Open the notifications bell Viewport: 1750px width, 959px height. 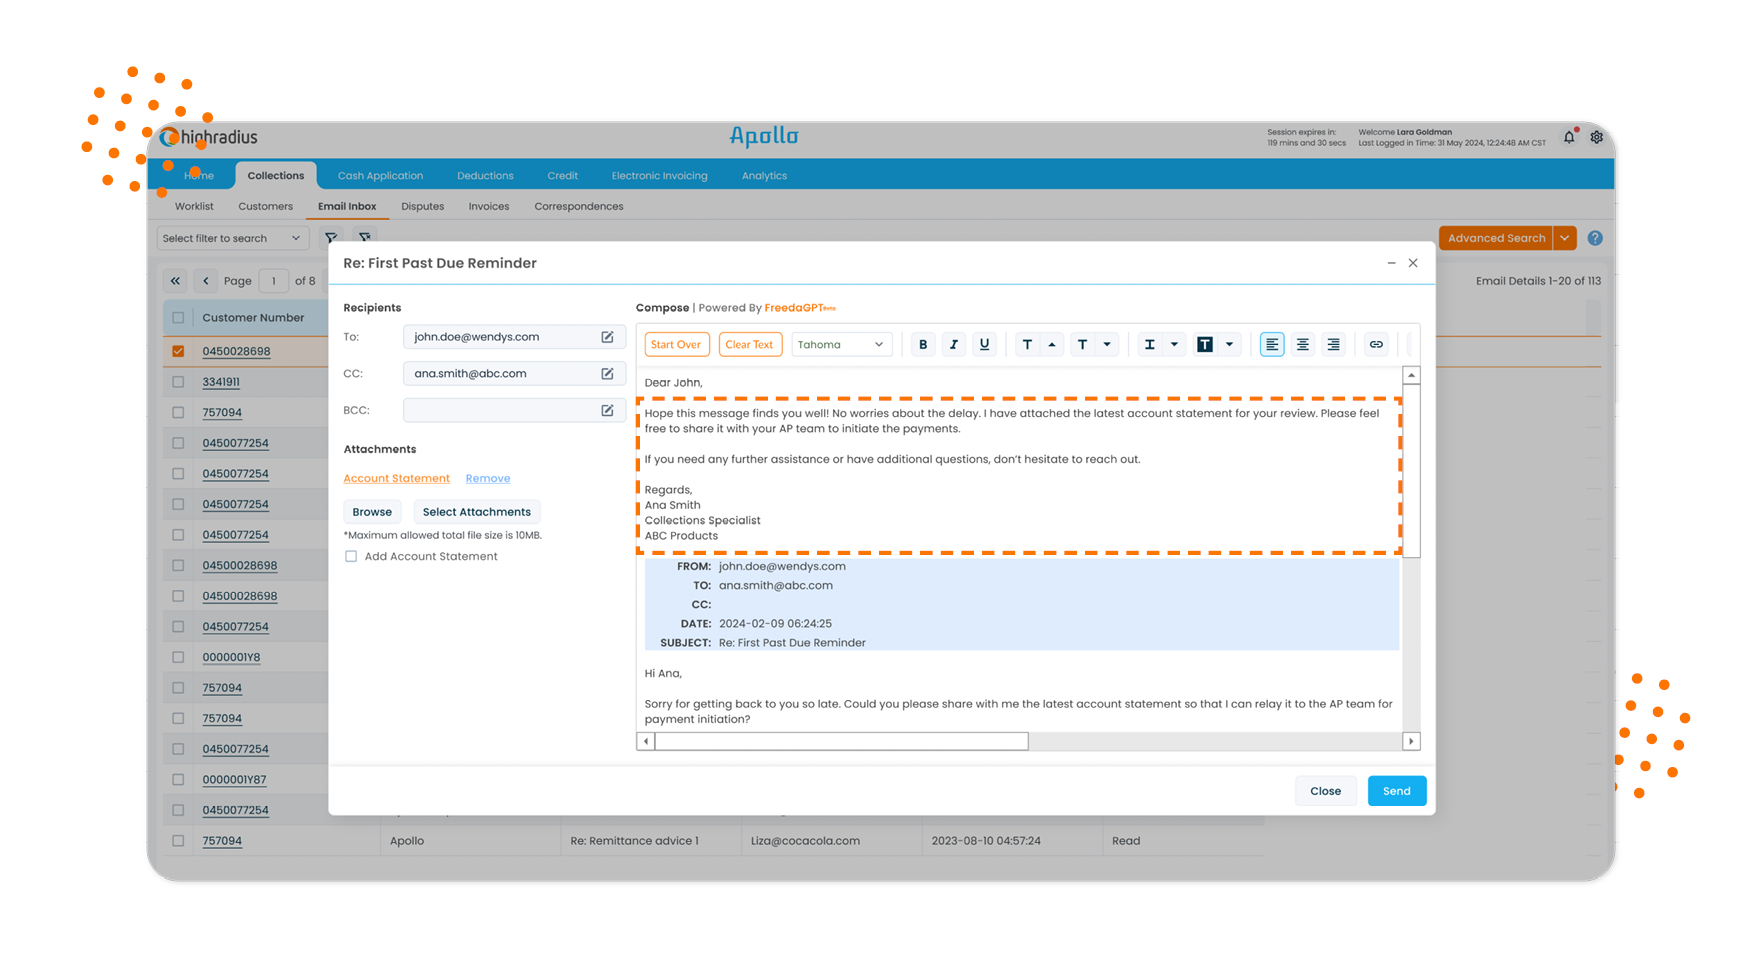pyautogui.click(x=1569, y=137)
